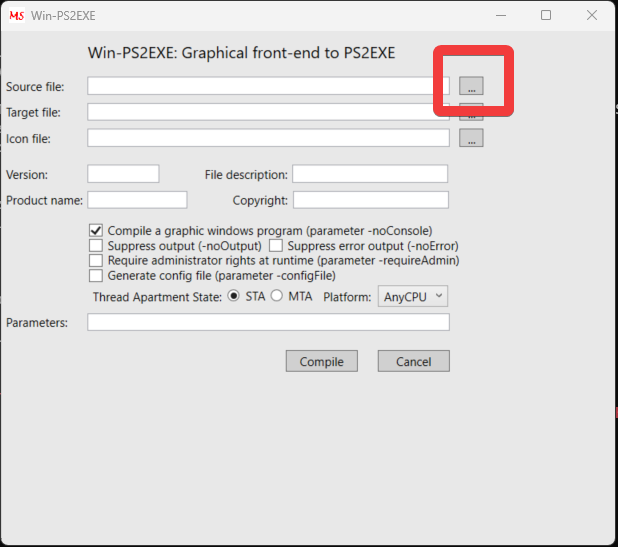Click the Cancel button
The height and width of the screenshot is (547, 618).
pyautogui.click(x=413, y=361)
